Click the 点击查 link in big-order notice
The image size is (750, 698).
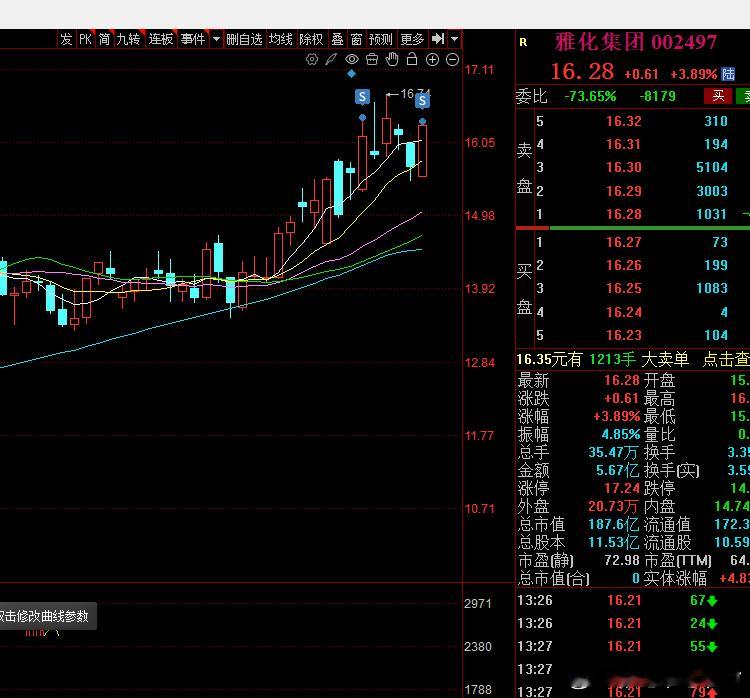tap(725, 359)
